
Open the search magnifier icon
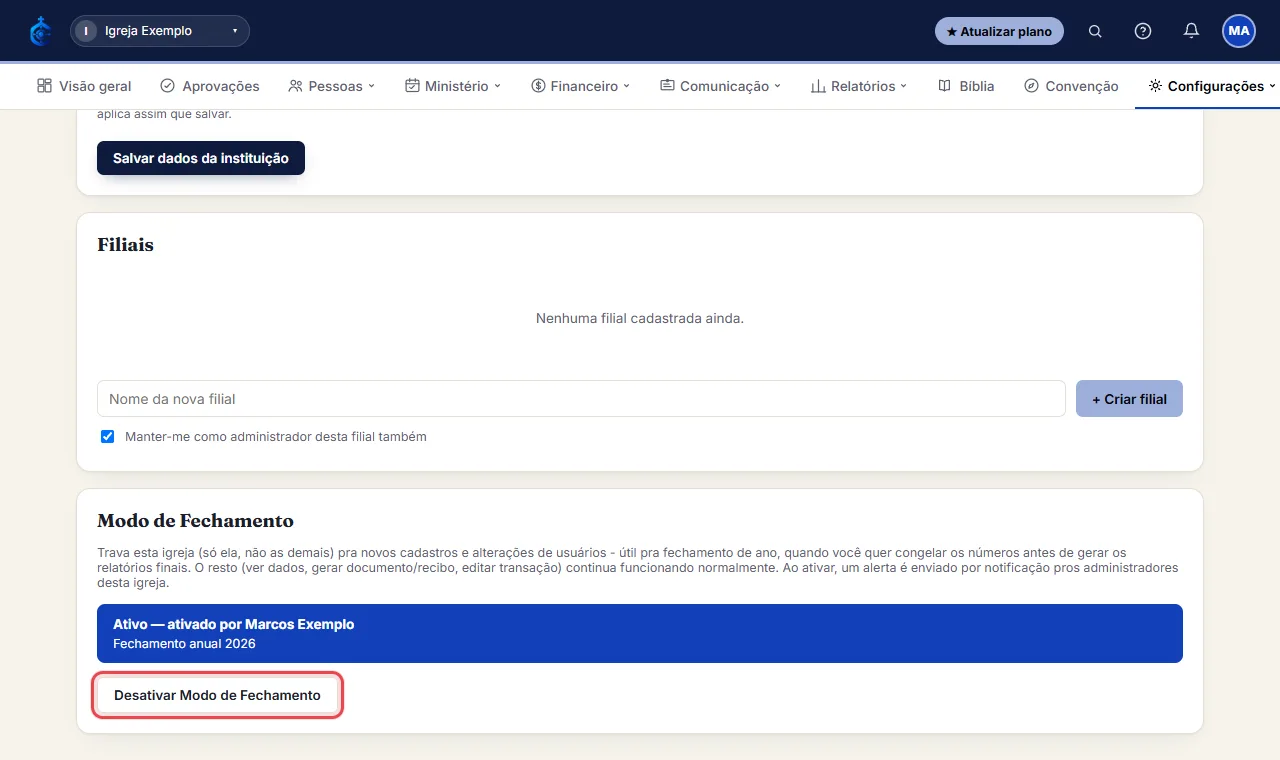click(1095, 31)
